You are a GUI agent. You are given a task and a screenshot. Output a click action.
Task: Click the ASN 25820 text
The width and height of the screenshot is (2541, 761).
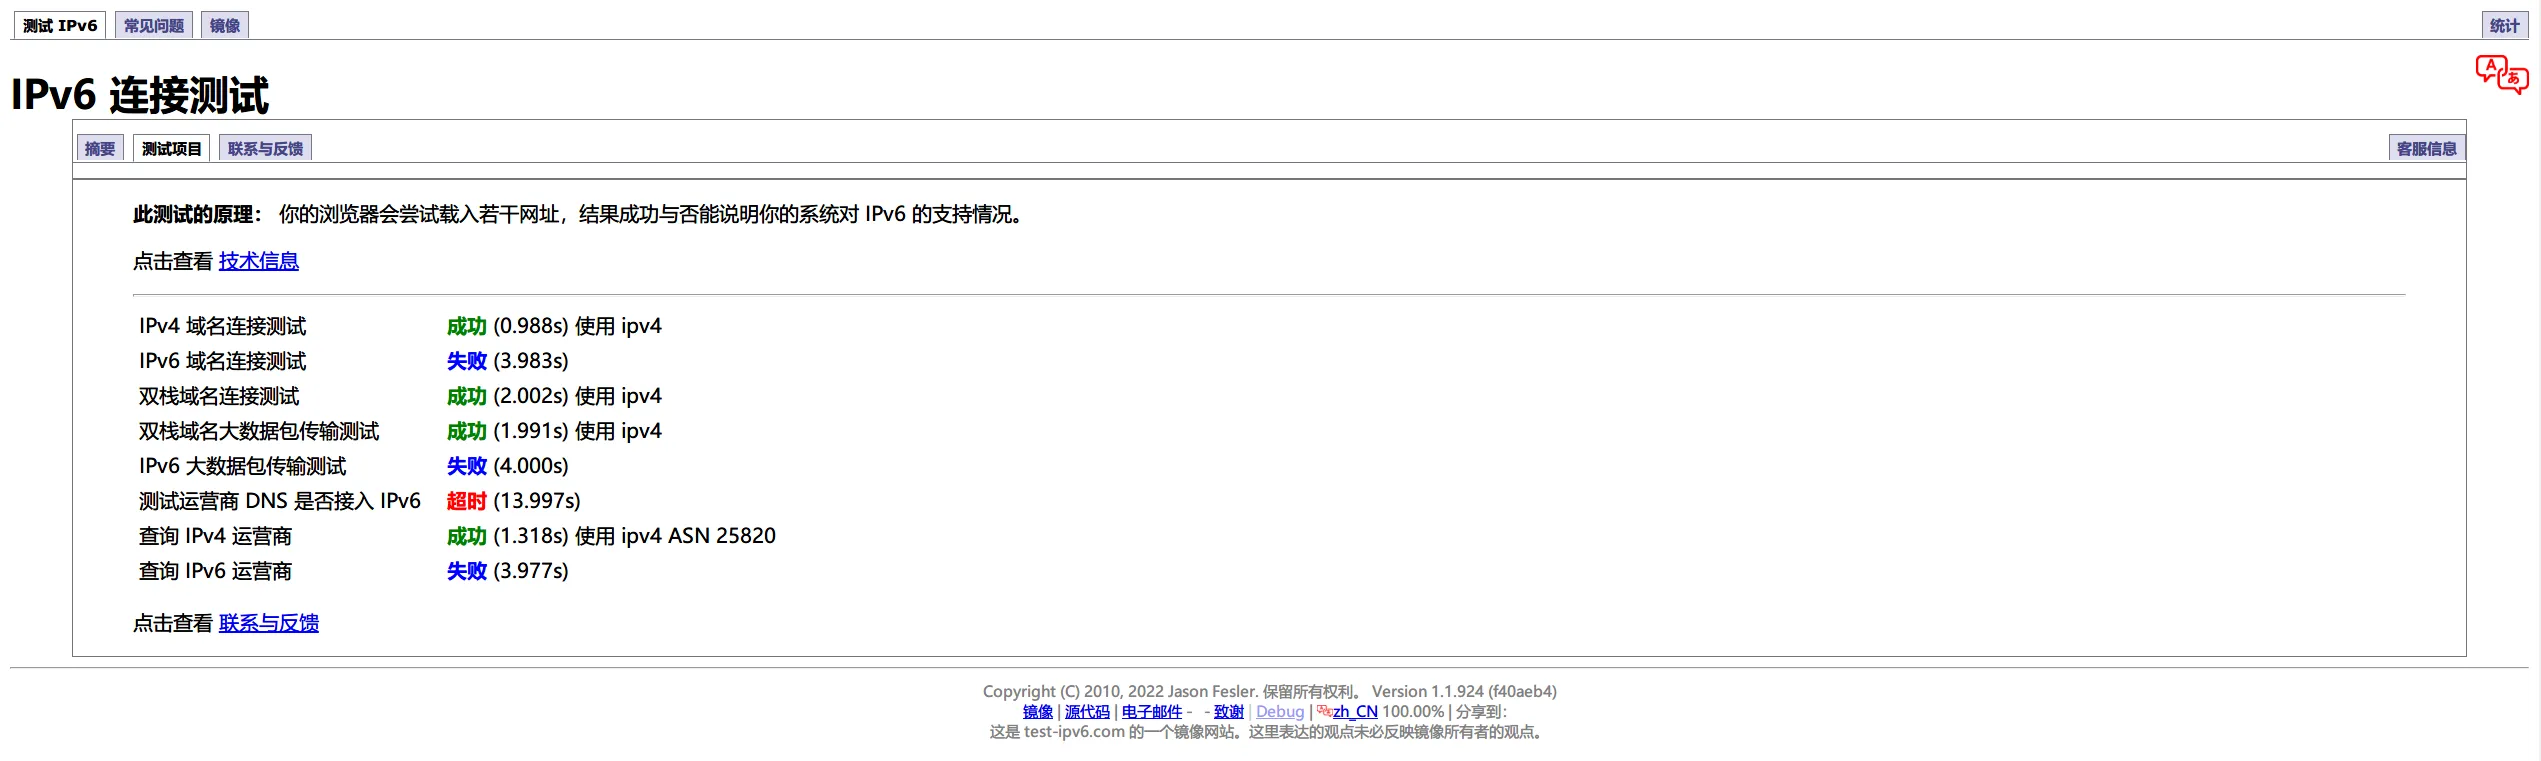click(x=722, y=536)
